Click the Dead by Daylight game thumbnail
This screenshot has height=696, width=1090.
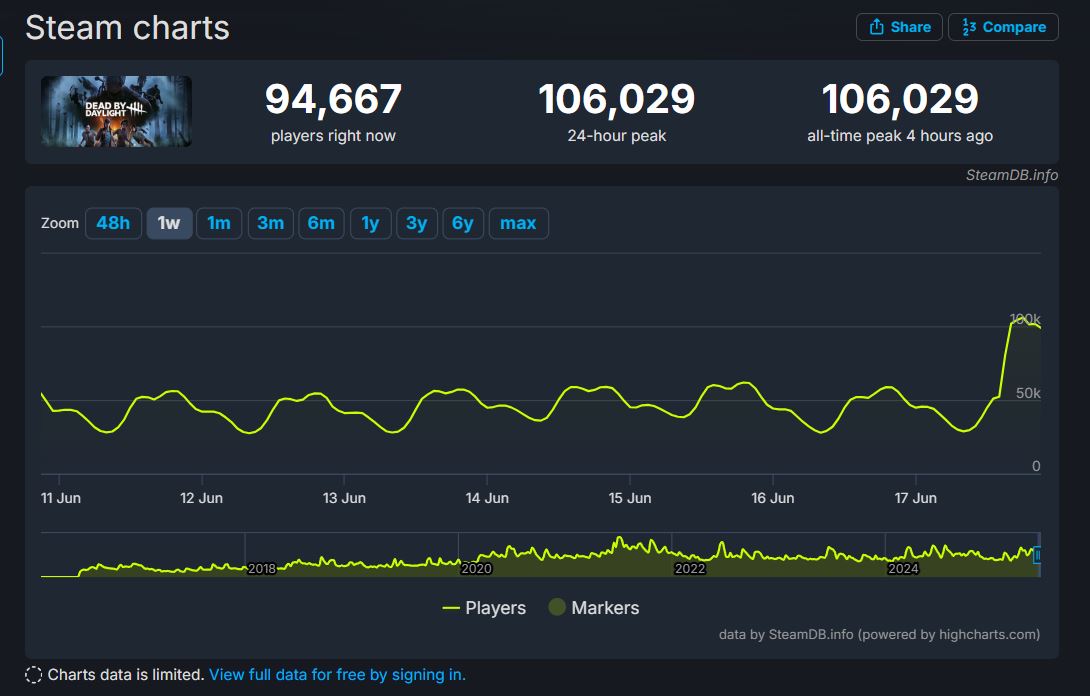click(116, 112)
